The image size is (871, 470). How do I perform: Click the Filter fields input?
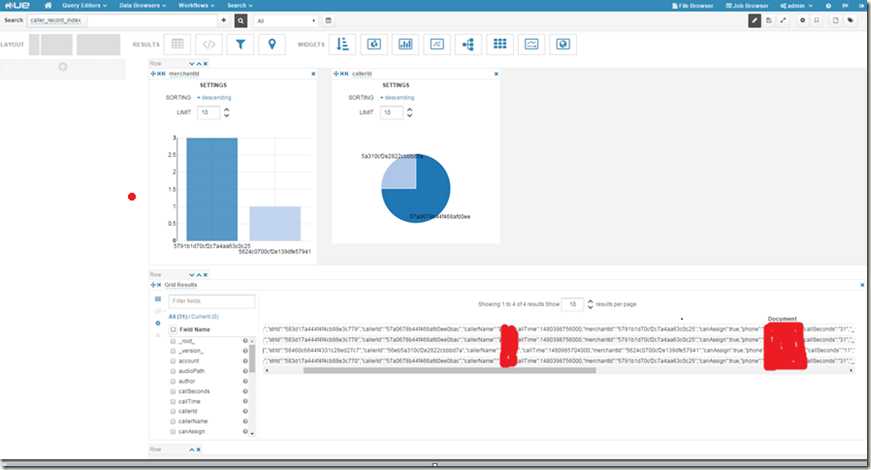212,301
